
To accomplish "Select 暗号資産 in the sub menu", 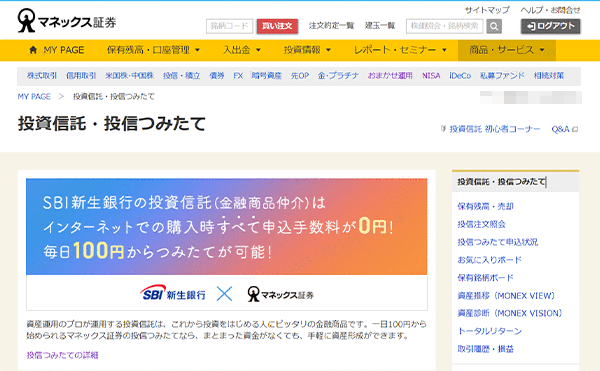I will 267,76.
